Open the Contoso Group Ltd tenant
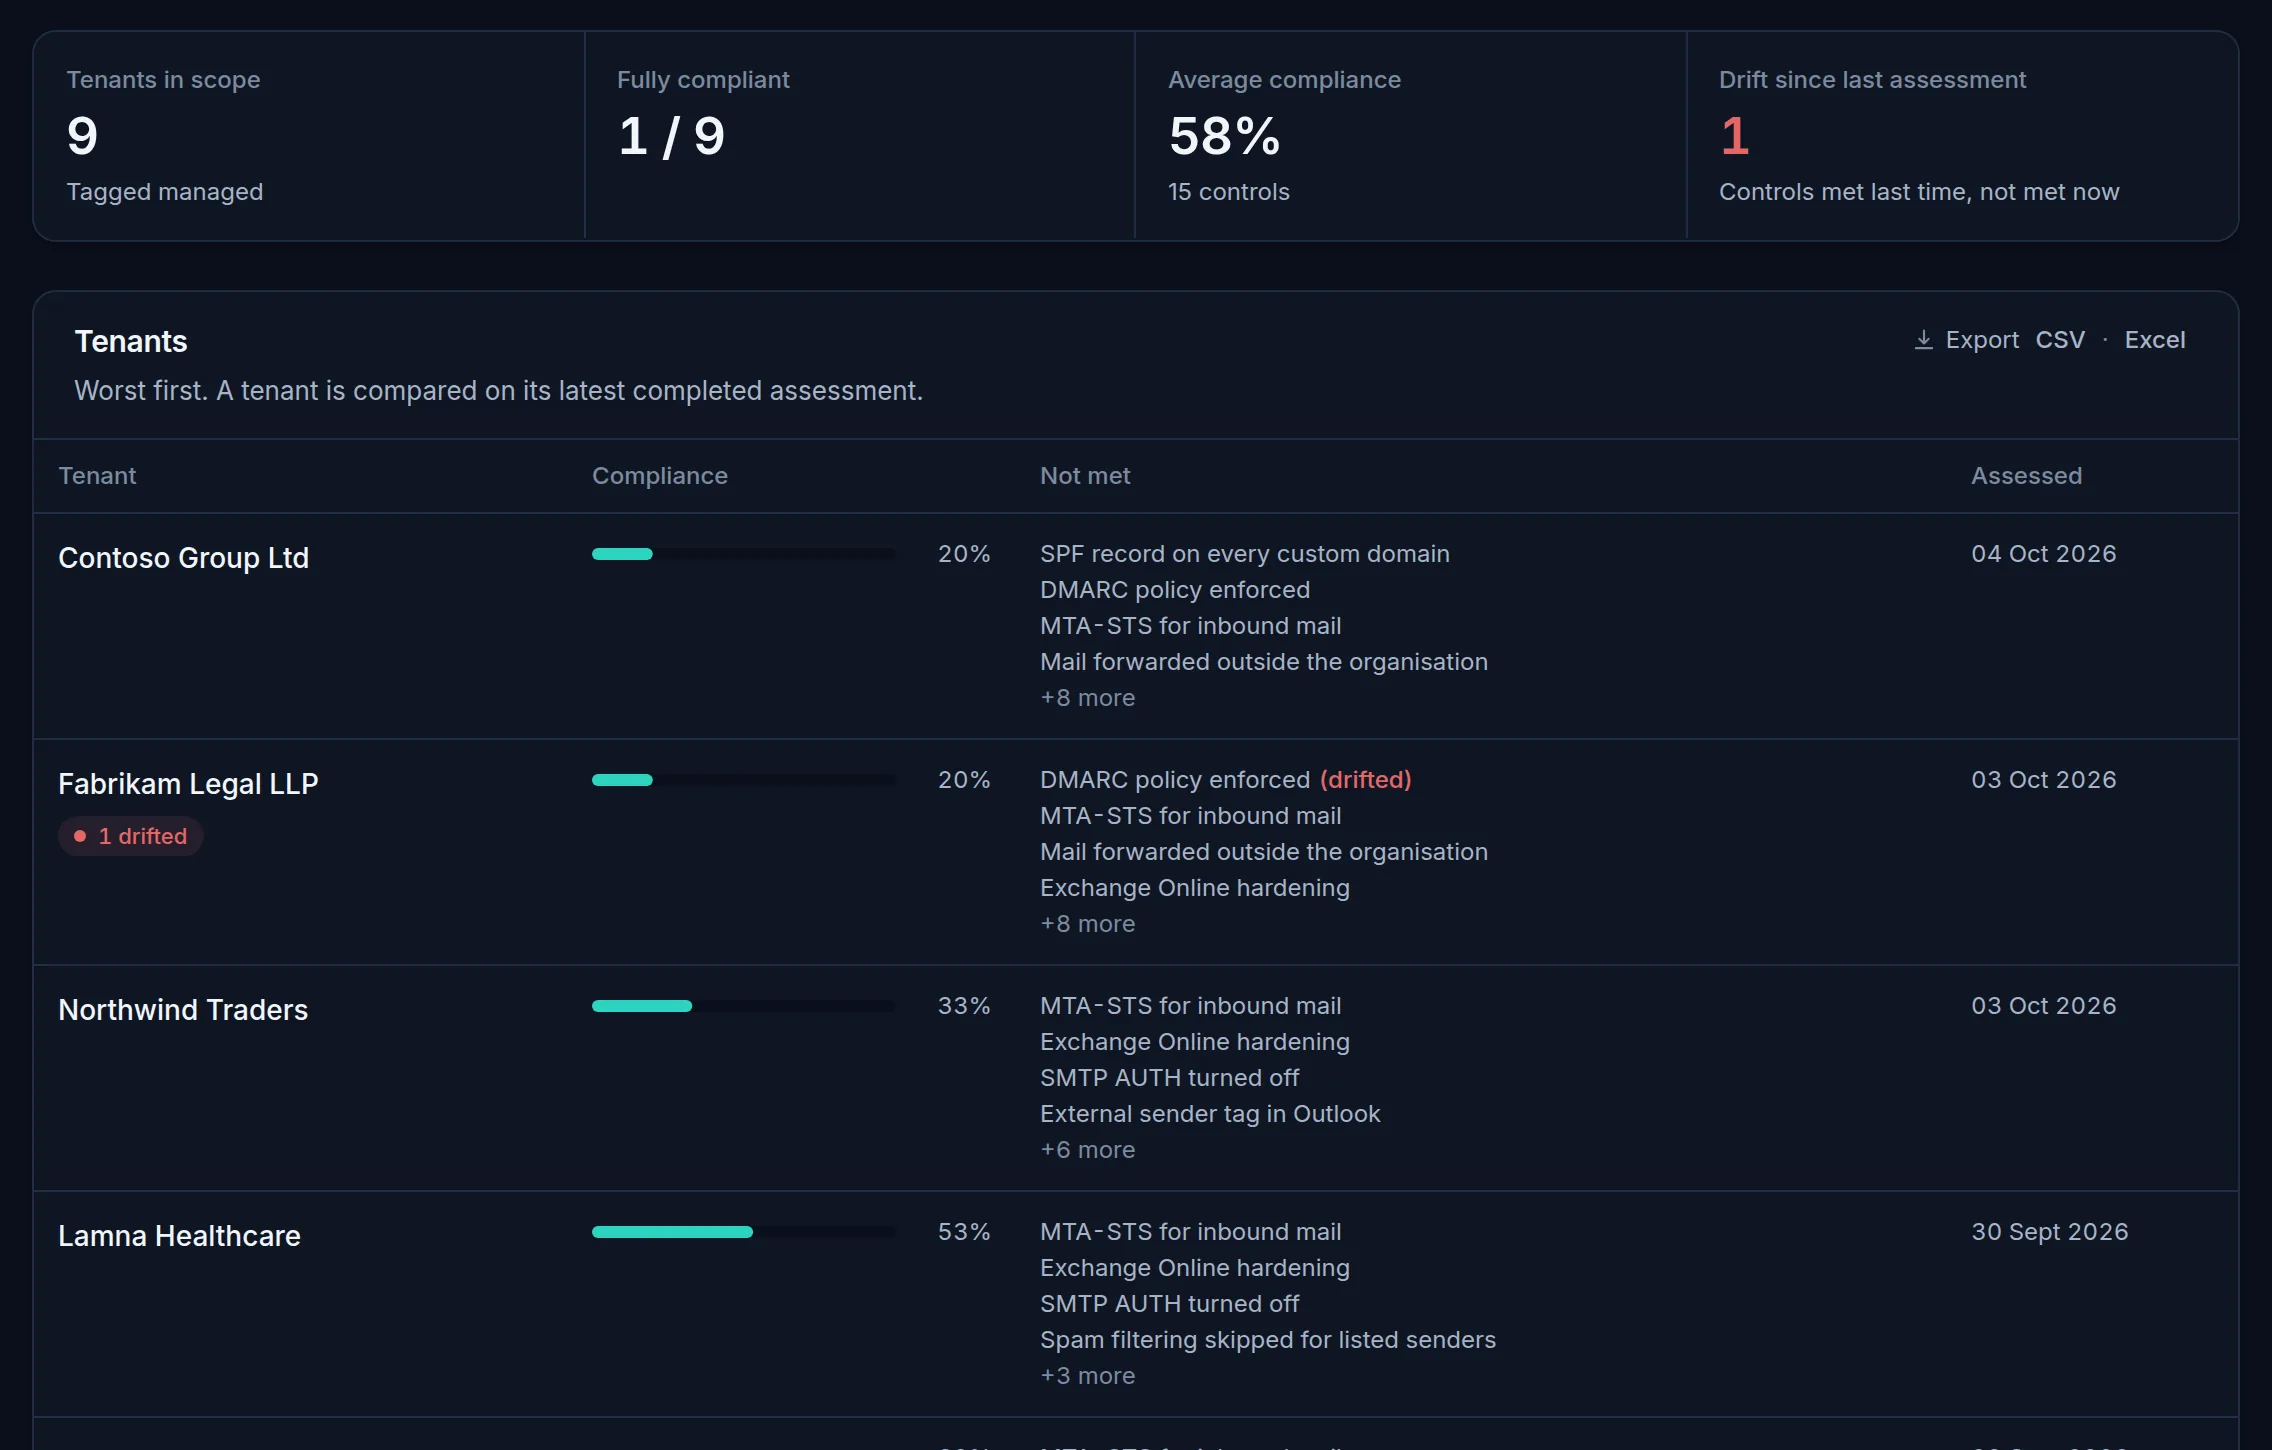 coord(183,558)
